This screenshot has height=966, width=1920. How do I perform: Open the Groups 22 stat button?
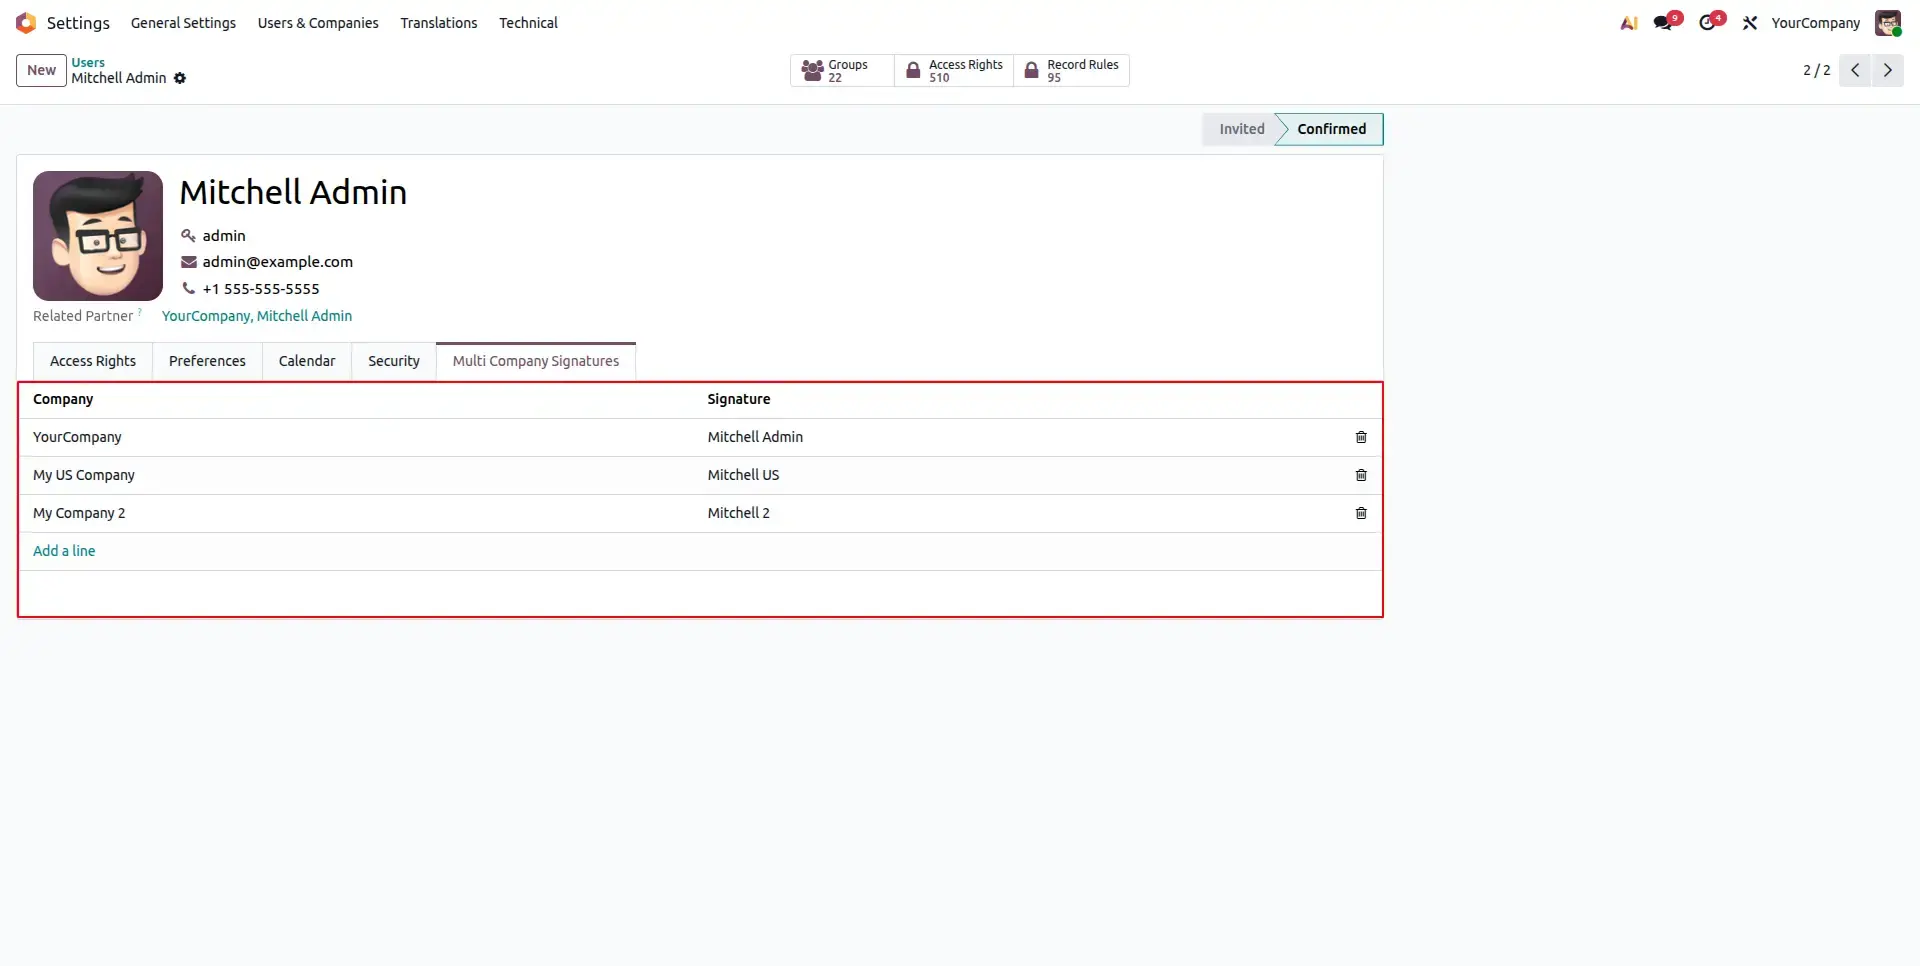(x=842, y=70)
